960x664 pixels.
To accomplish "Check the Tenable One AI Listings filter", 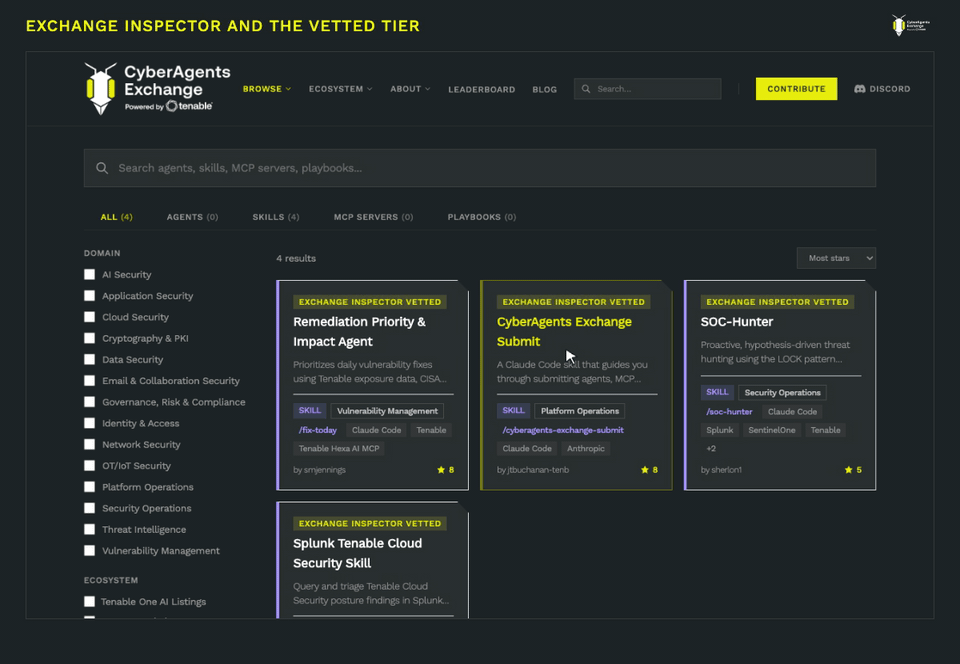I will [x=89, y=602].
